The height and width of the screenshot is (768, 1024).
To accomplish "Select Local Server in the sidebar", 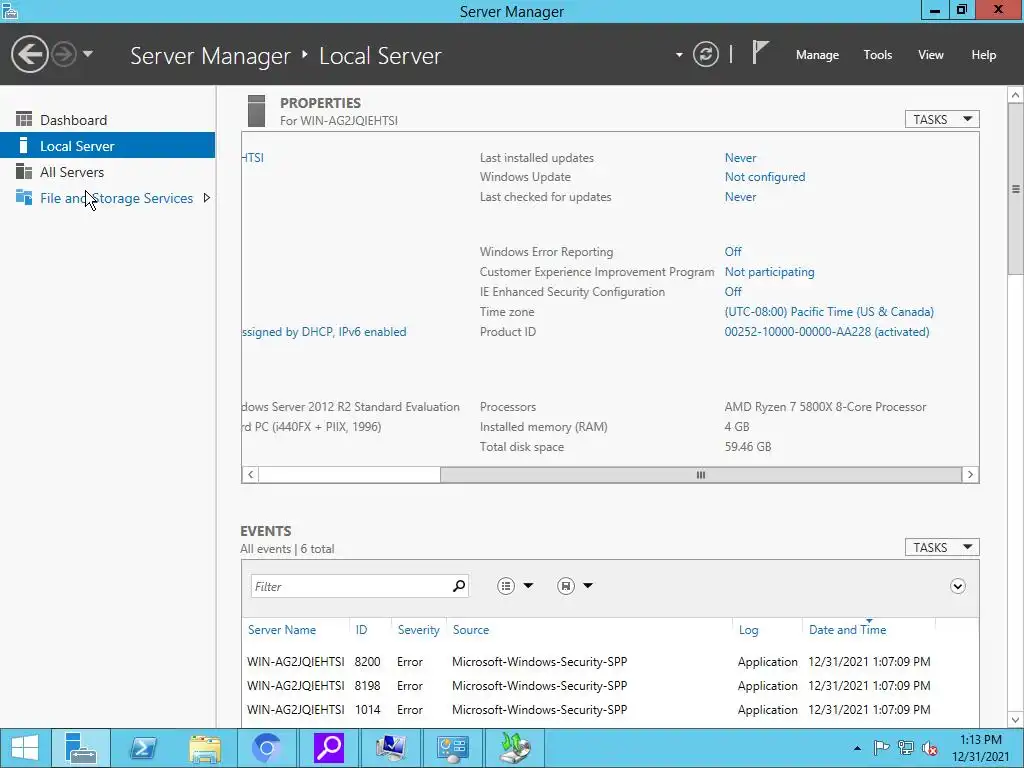I will click(x=108, y=146).
